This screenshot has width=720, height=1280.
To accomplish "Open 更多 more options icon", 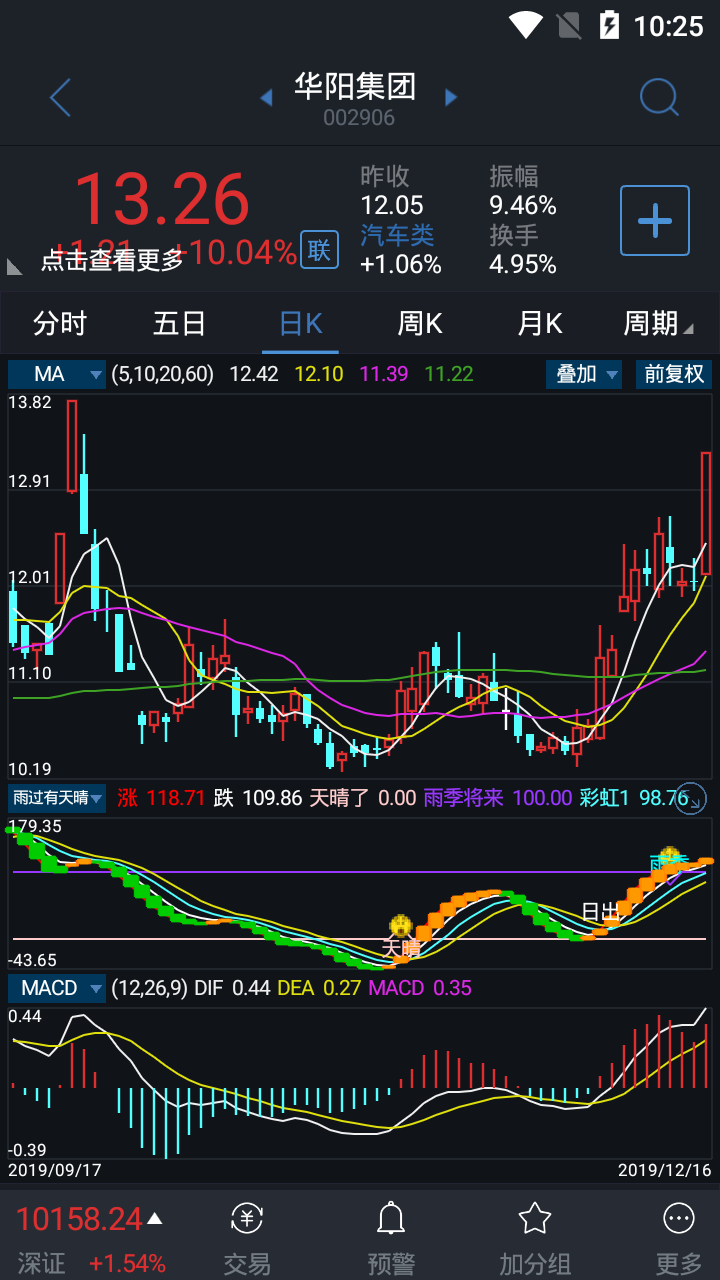I will [679, 1219].
